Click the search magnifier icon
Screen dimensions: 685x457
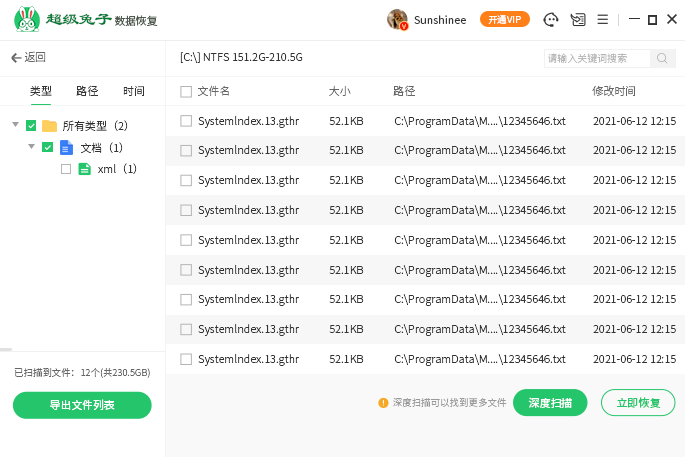(662, 59)
